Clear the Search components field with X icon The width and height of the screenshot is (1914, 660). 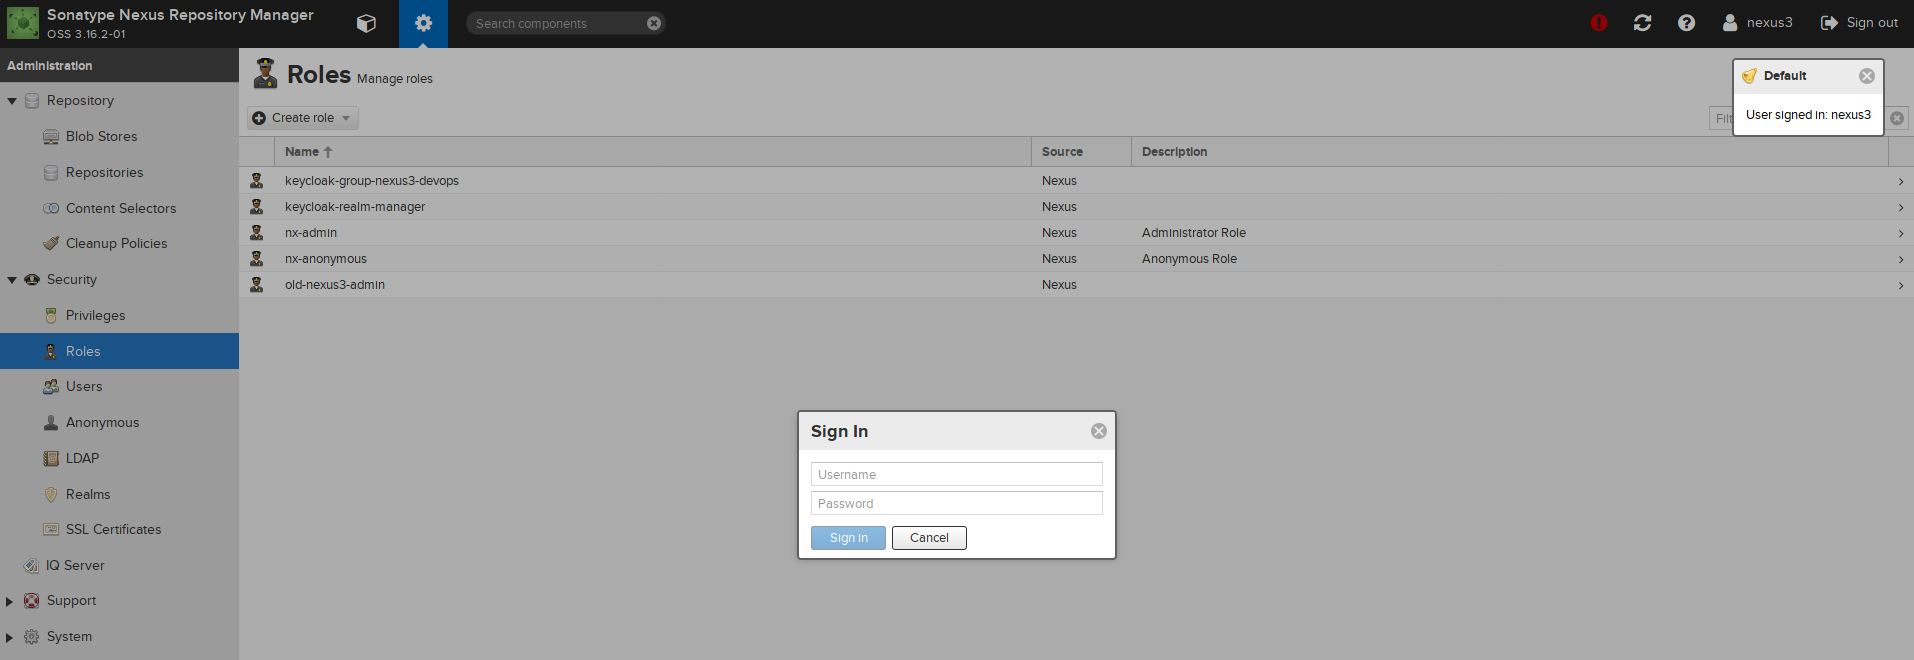pyautogui.click(x=654, y=23)
